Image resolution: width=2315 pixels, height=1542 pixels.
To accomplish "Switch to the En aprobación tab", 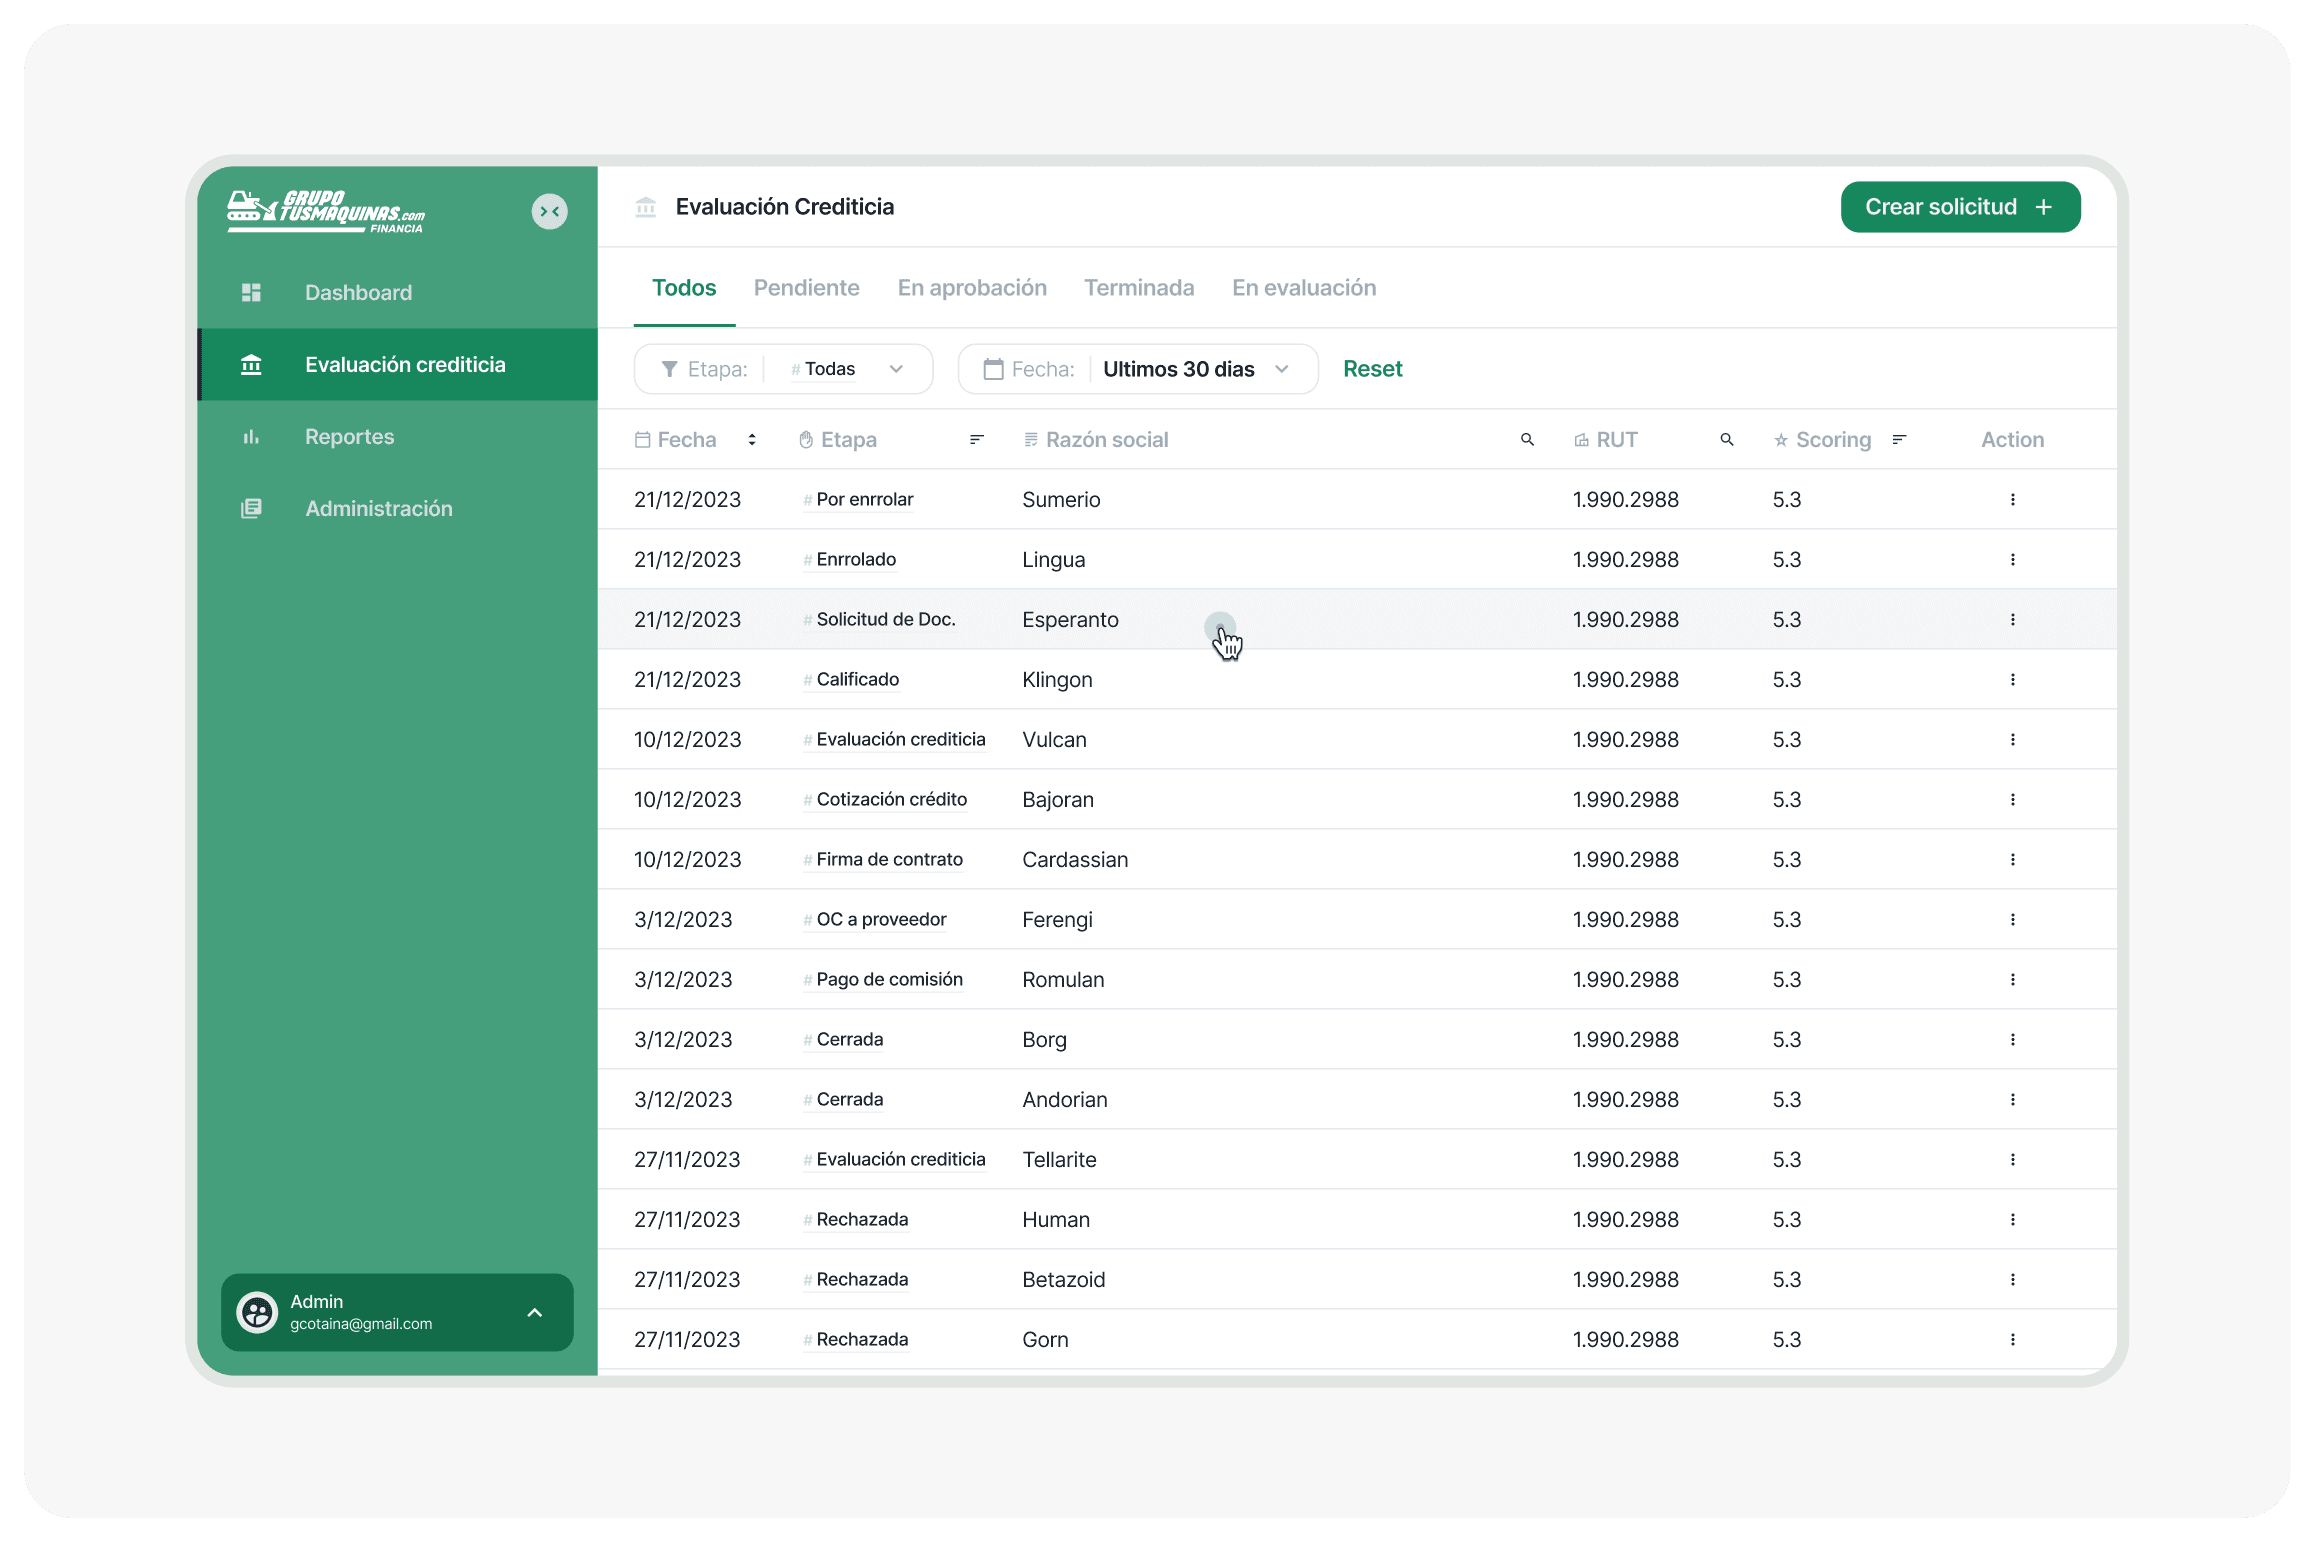I will coord(971,288).
